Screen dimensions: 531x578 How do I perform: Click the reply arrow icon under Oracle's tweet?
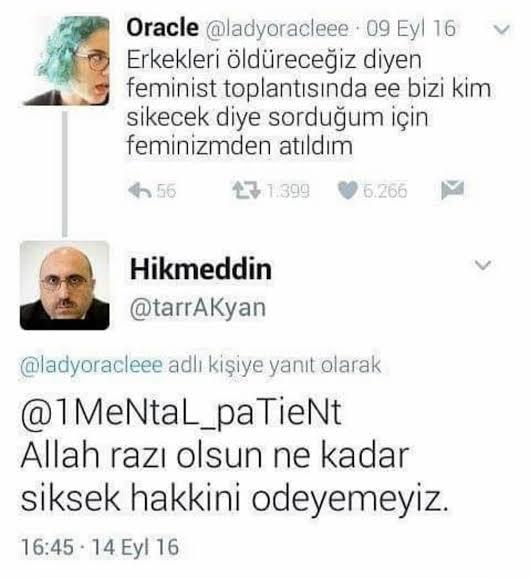(x=140, y=191)
